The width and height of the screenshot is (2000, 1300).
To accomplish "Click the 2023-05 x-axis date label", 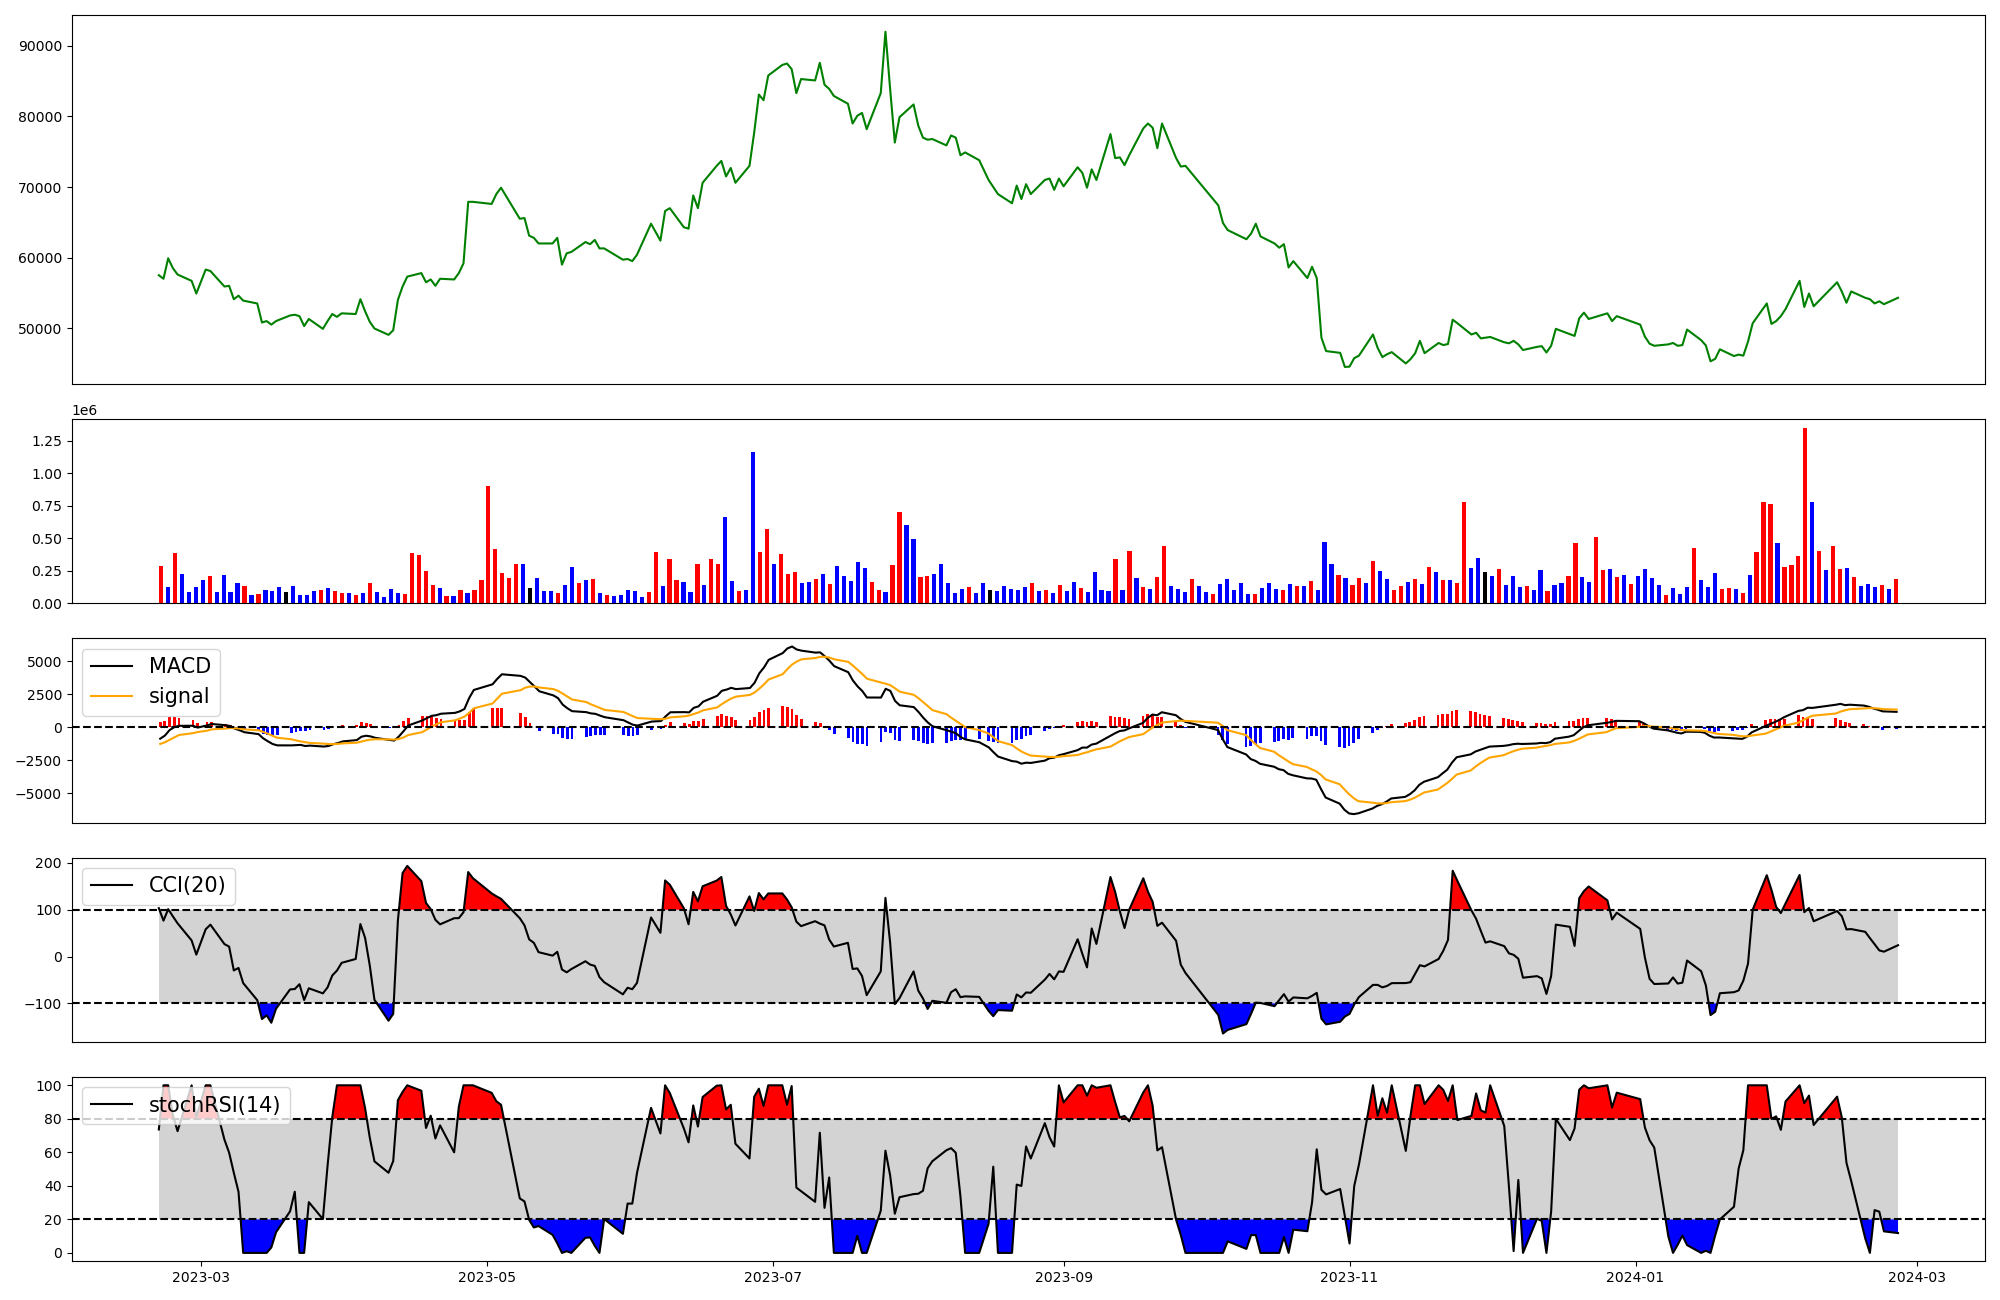I will (x=487, y=1277).
